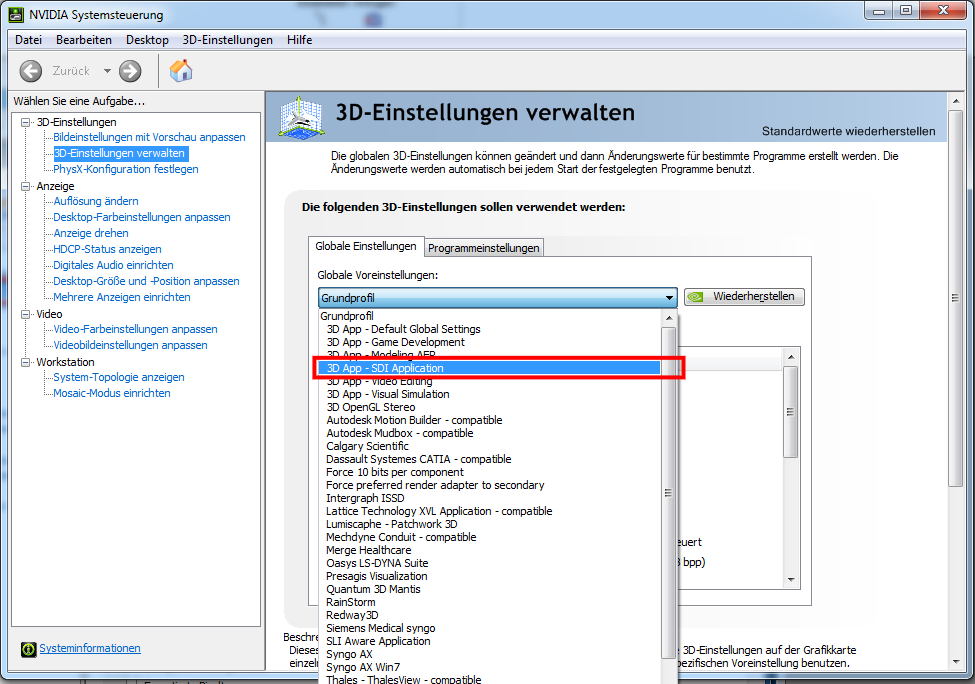Screen dimensions: 975x684
Task: Select Mechdyne Conduit - compatible
Action: (x=489, y=537)
